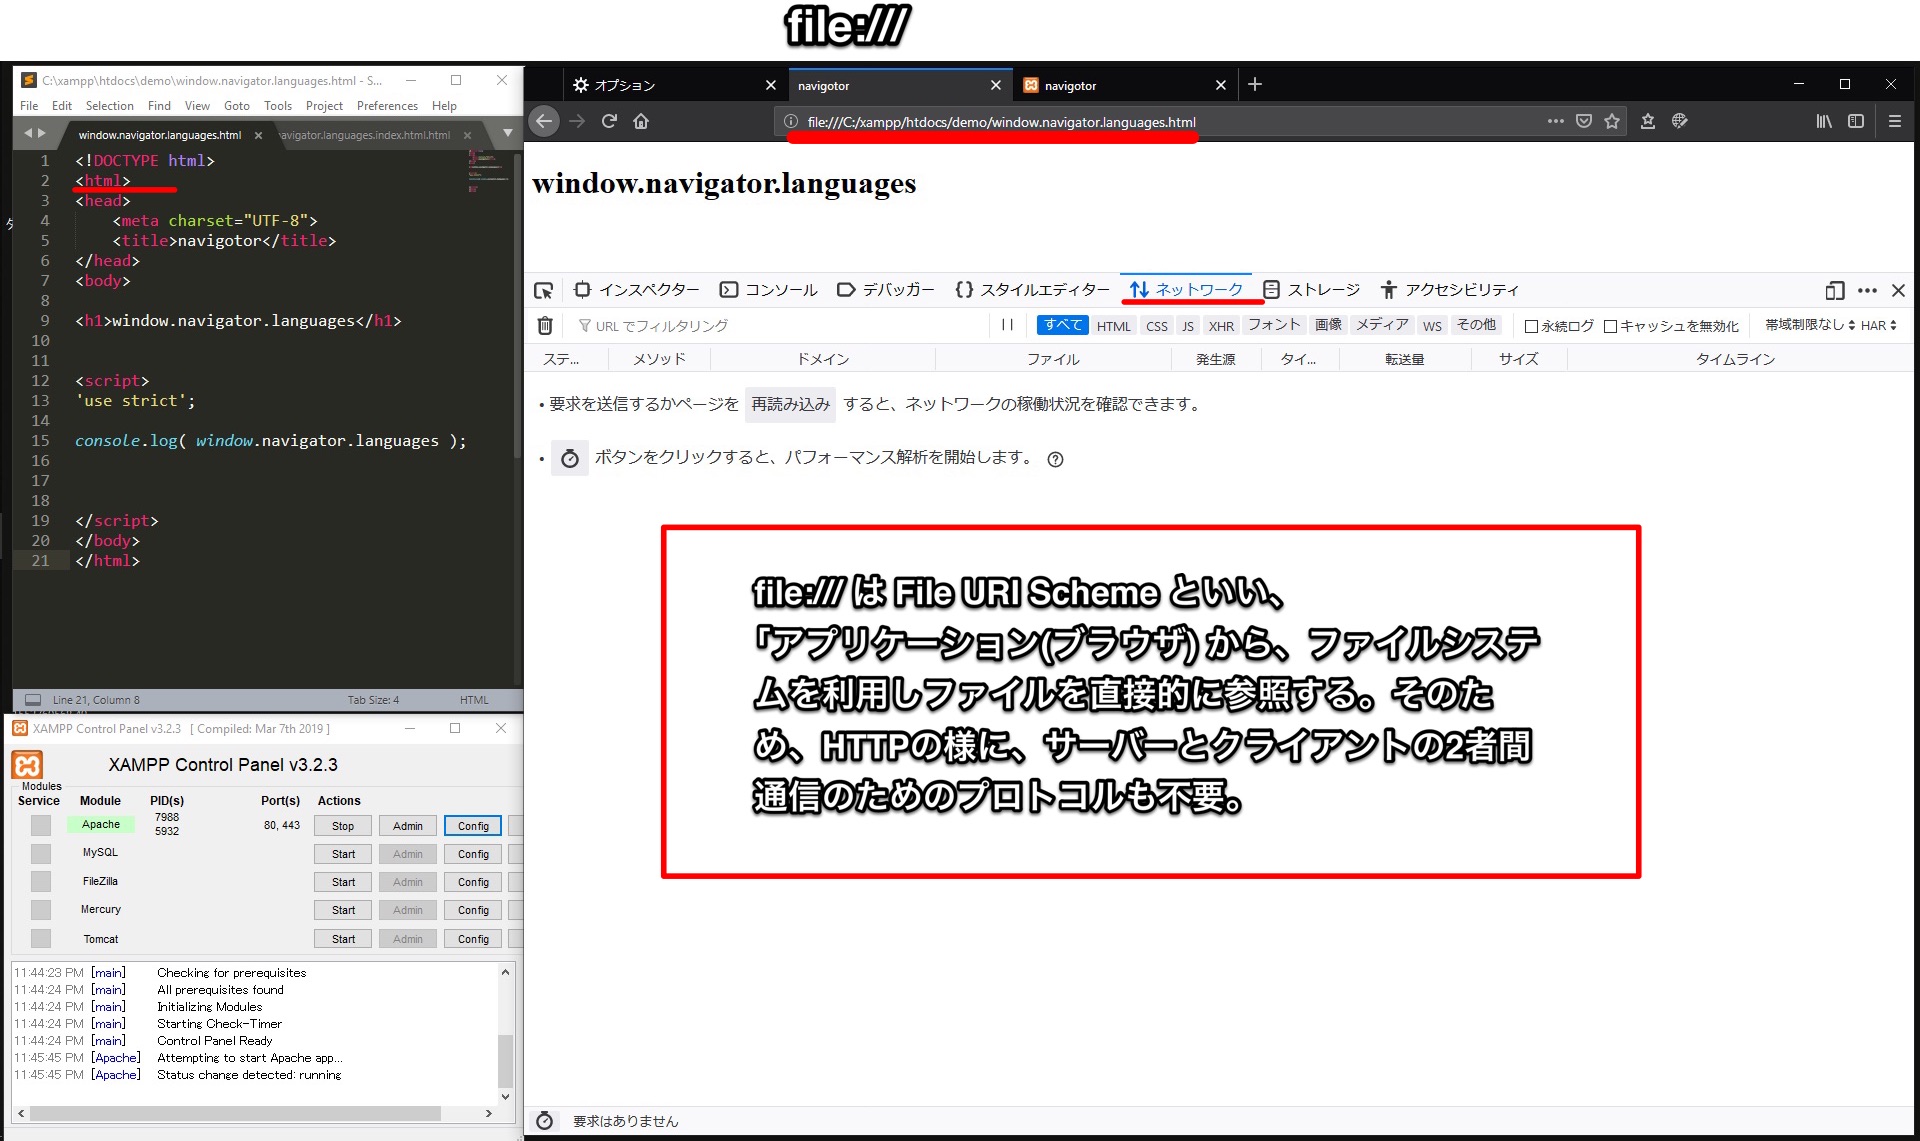Screen dimensions: 1920x1141
Task: Bookmark page with the star icon
Action: pyautogui.click(x=1612, y=121)
